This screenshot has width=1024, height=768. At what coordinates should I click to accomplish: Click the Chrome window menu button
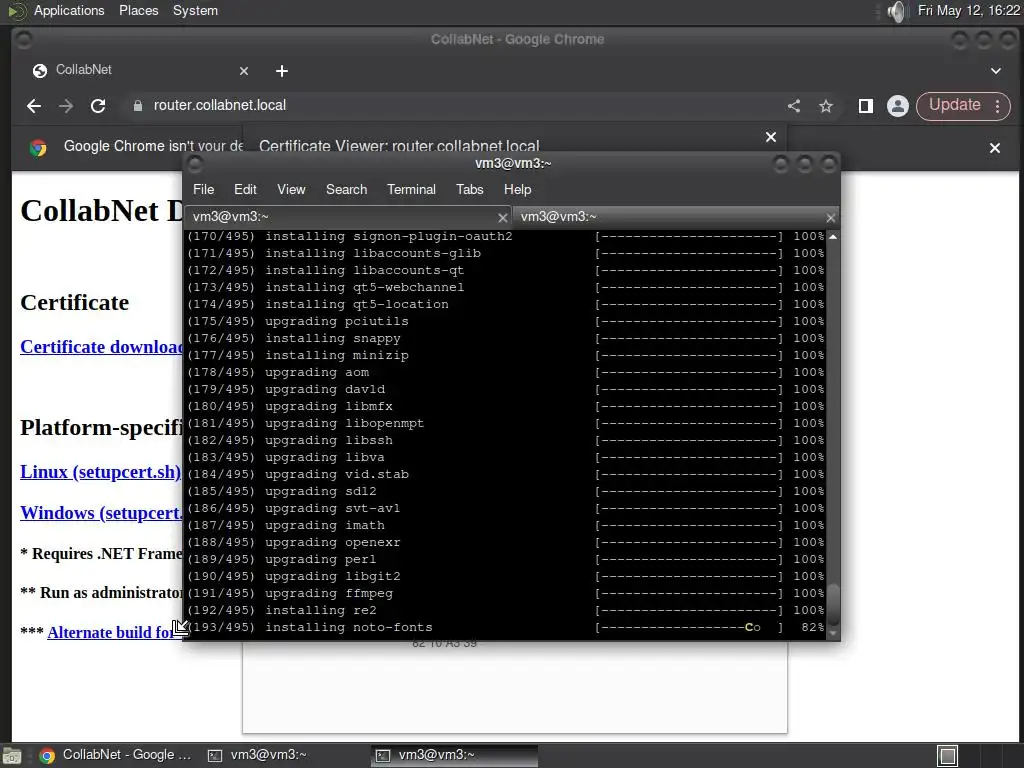[x=24, y=40]
